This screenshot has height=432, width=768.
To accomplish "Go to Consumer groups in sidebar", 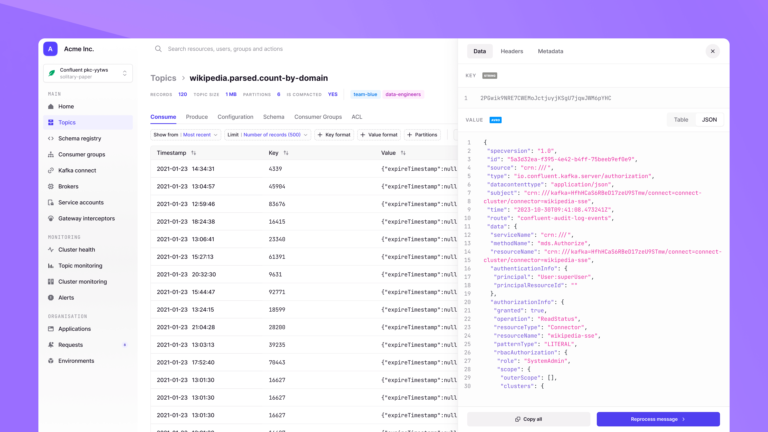I will tap(81, 154).
